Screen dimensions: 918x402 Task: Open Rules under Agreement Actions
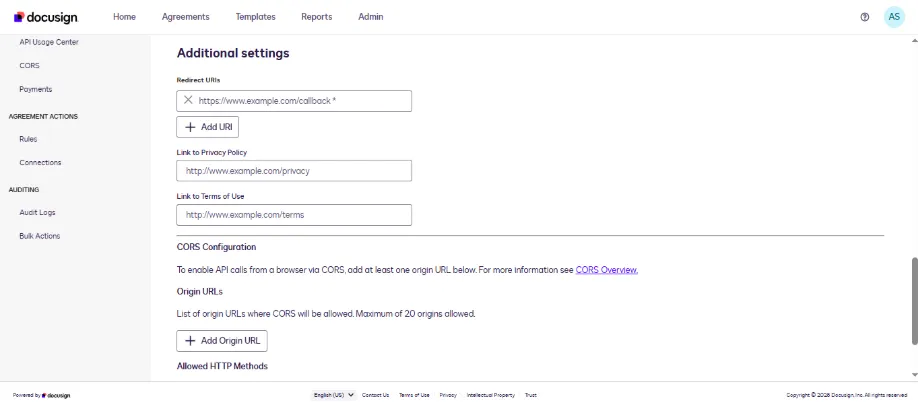point(28,139)
